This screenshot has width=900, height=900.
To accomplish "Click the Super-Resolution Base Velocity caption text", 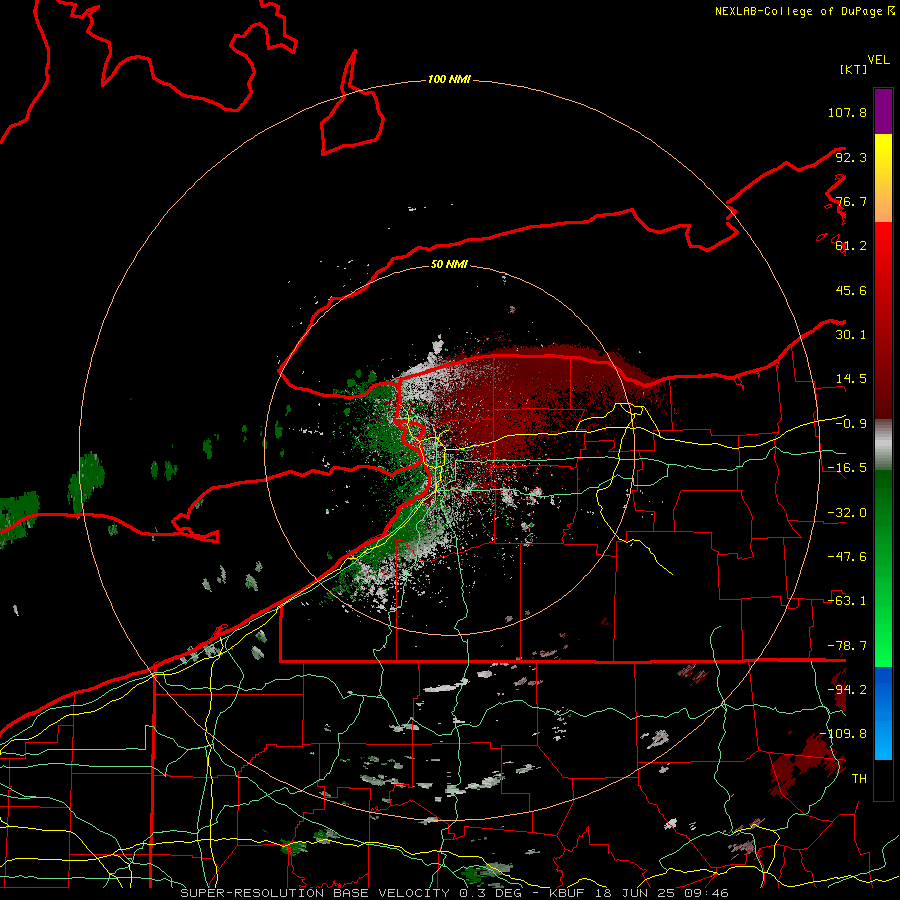I will (x=455, y=893).
